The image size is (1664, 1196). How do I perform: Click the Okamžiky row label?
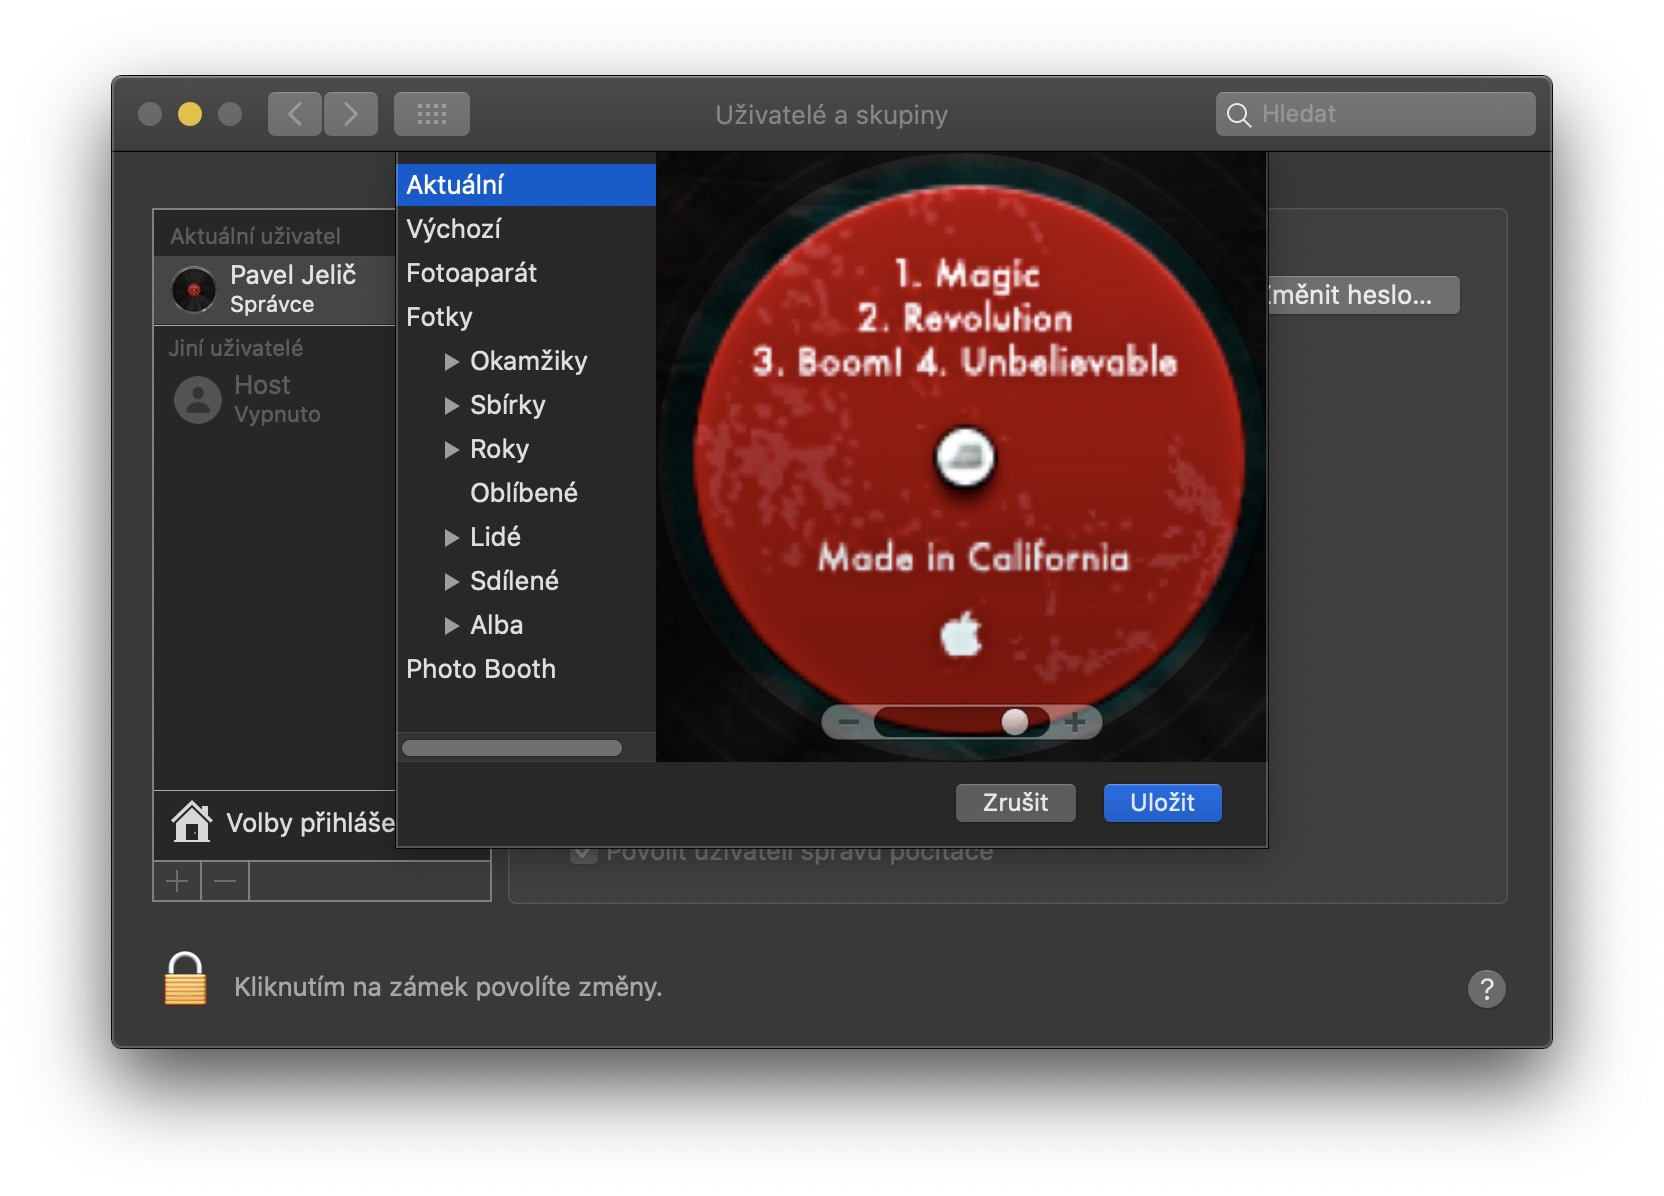pos(529,361)
